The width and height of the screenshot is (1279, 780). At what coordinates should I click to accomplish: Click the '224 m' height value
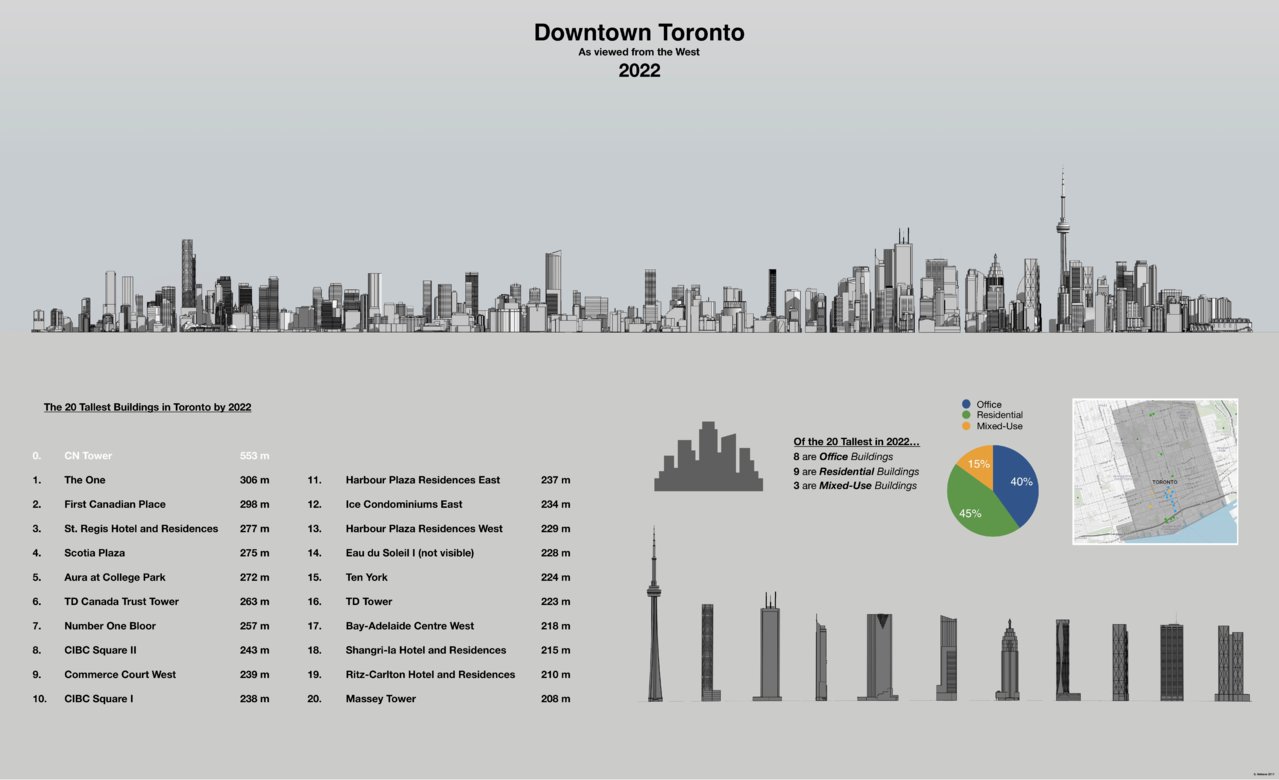point(555,577)
